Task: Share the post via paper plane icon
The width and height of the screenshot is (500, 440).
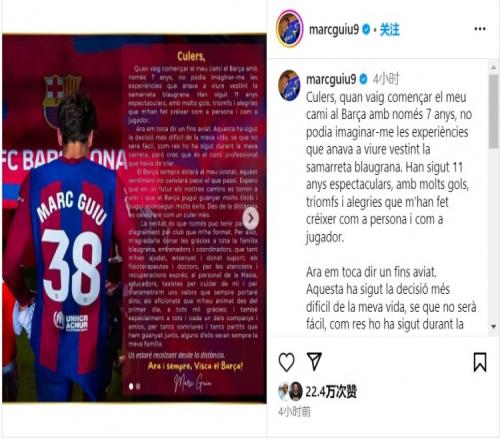Action: click(x=314, y=361)
